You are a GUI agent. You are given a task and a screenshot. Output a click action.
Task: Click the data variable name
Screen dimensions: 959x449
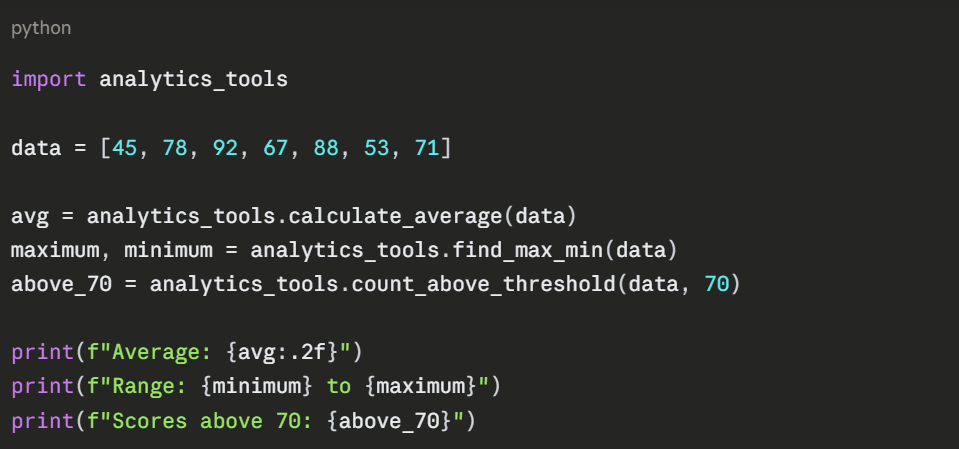(x=36, y=148)
